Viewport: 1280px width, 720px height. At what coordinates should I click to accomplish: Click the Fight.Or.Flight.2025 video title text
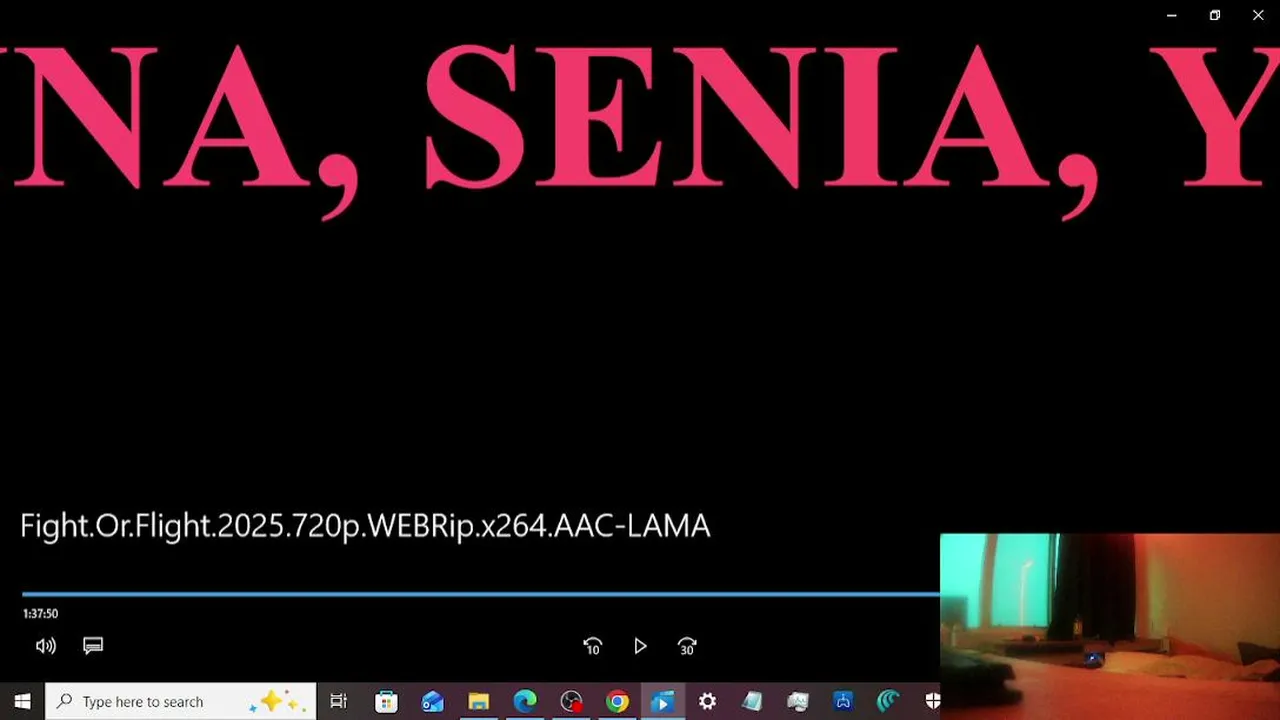point(365,526)
